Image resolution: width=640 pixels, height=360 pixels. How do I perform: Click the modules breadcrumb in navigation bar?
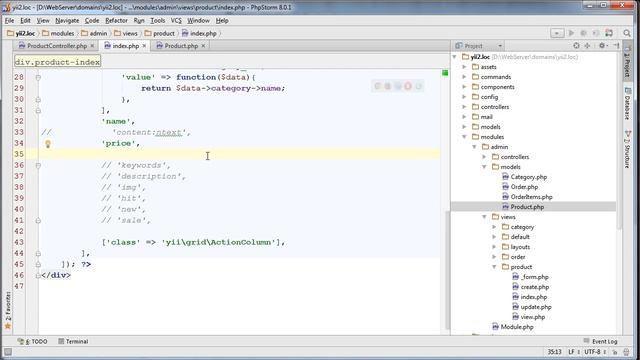(x=58, y=33)
